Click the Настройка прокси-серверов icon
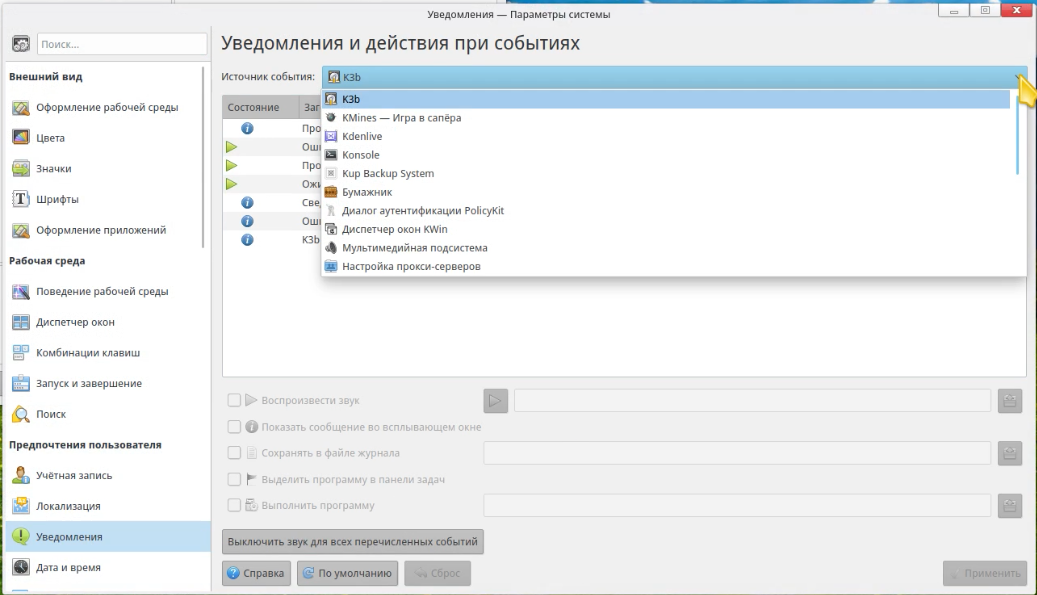1037x595 pixels. tap(331, 266)
